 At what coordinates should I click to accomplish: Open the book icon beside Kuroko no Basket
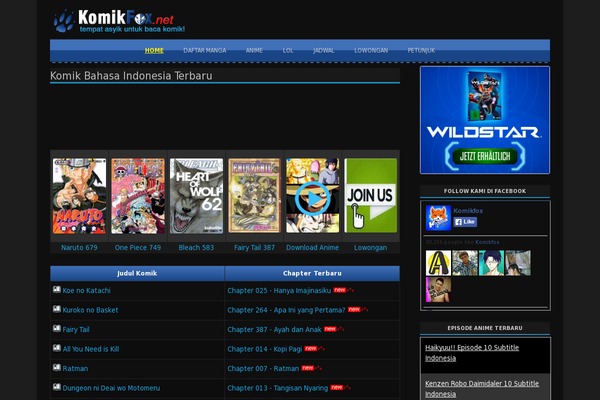click(x=57, y=309)
